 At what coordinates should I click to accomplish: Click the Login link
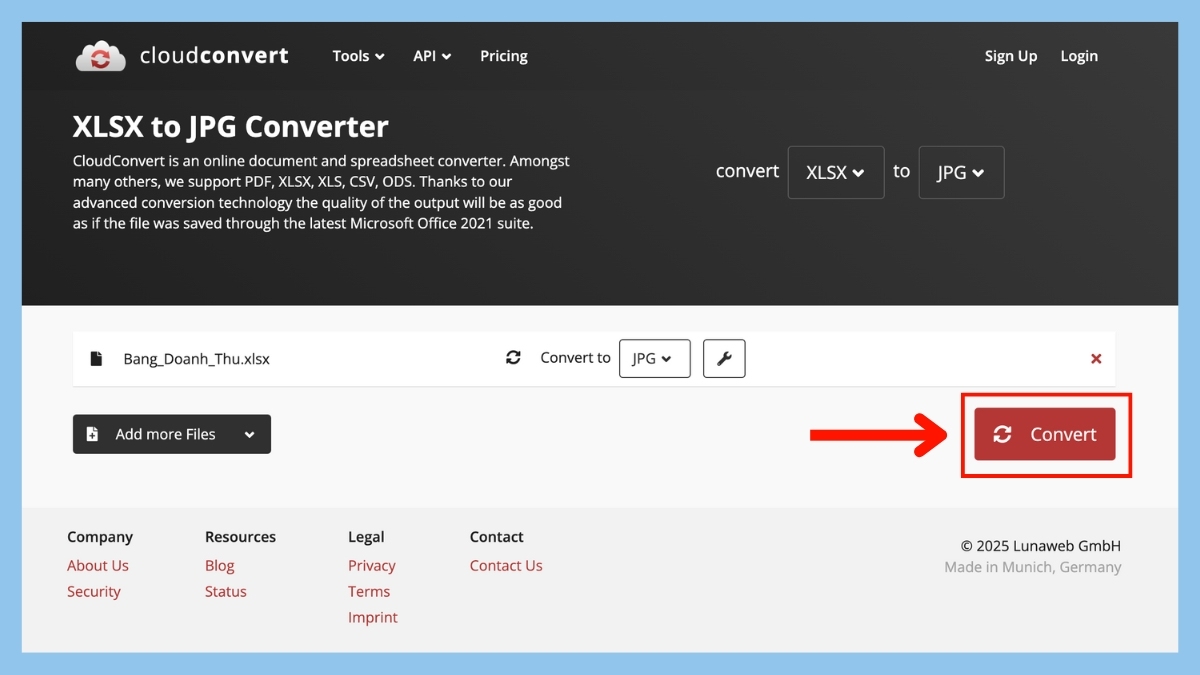[1079, 56]
